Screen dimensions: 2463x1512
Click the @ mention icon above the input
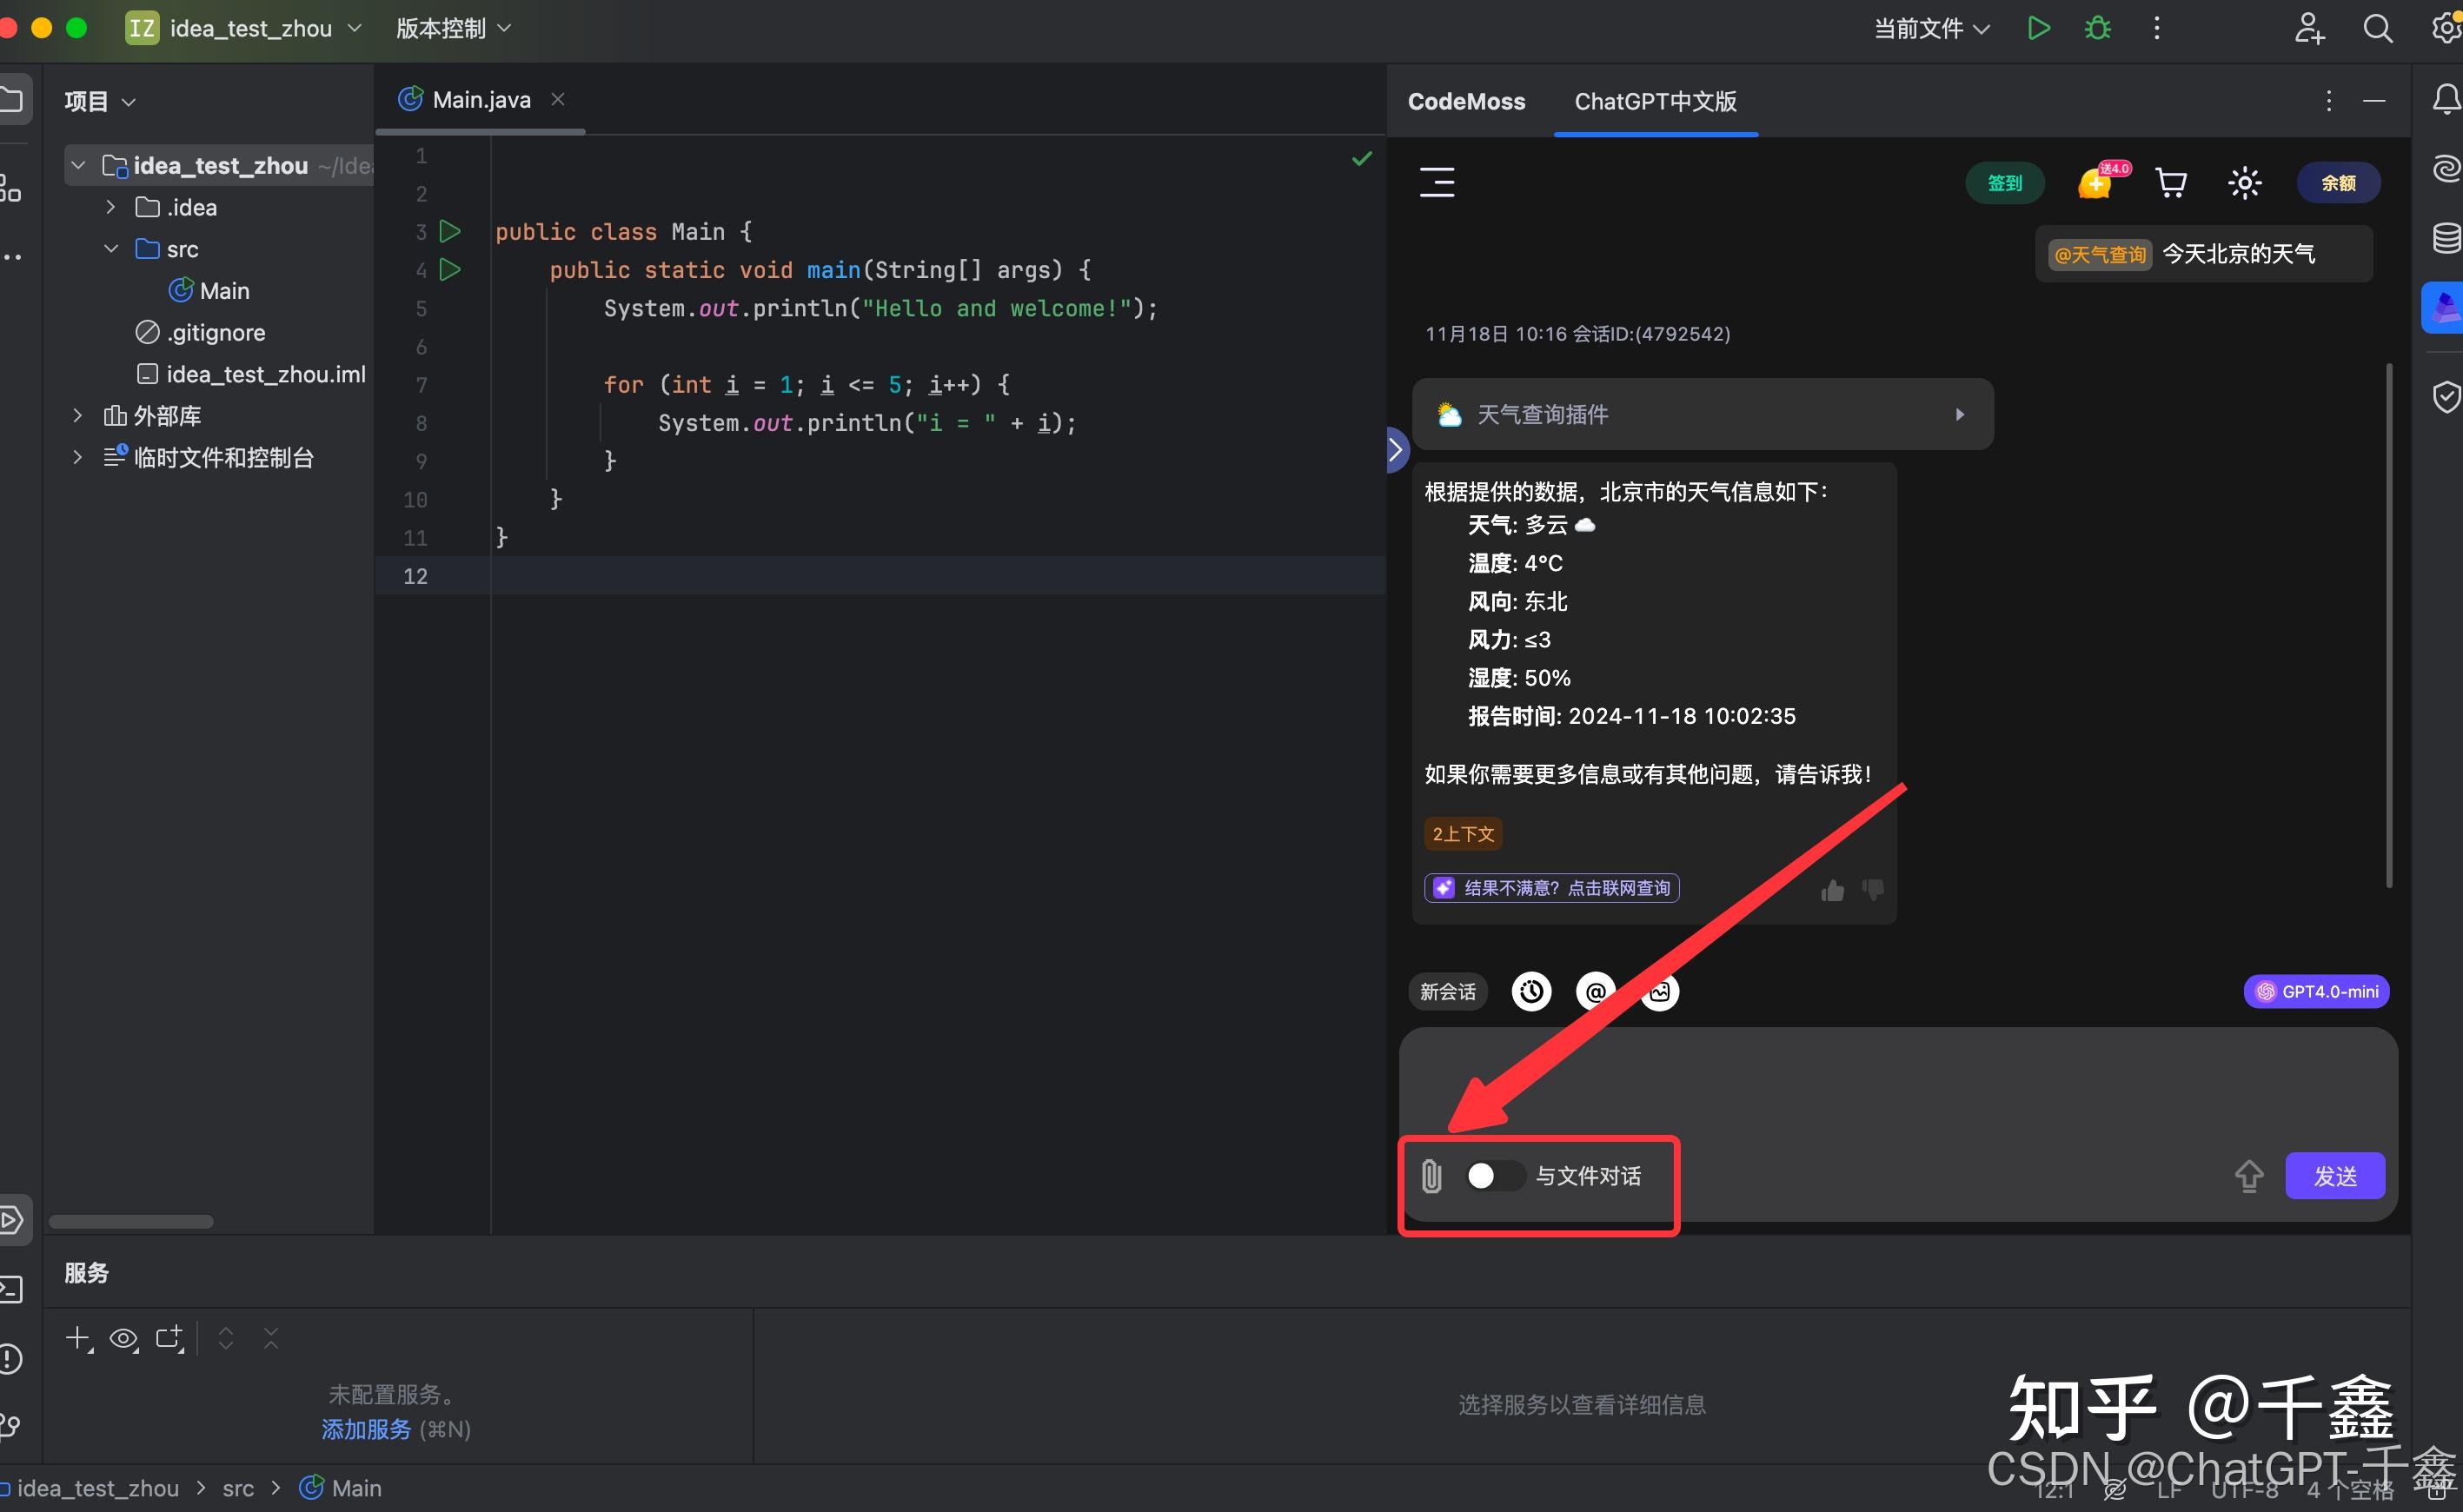1594,991
